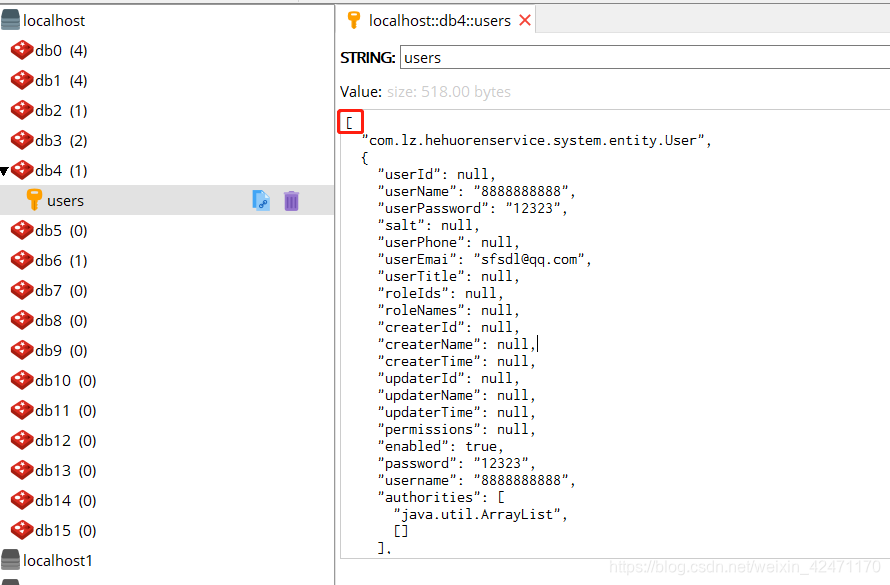The width and height of the screenshot is (890, 585).
Task: Click the db7 database icon
Action: pos(22,291)
